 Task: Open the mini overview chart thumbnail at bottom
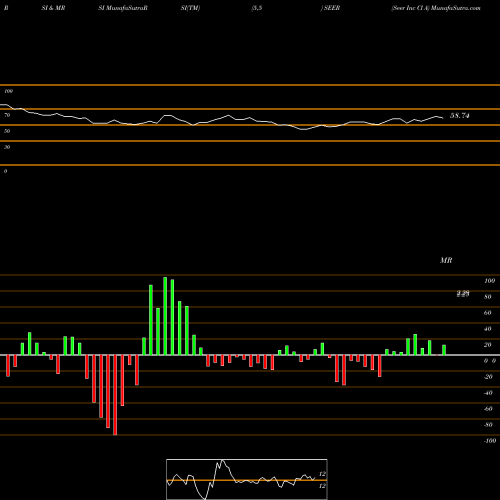point(247,479)
